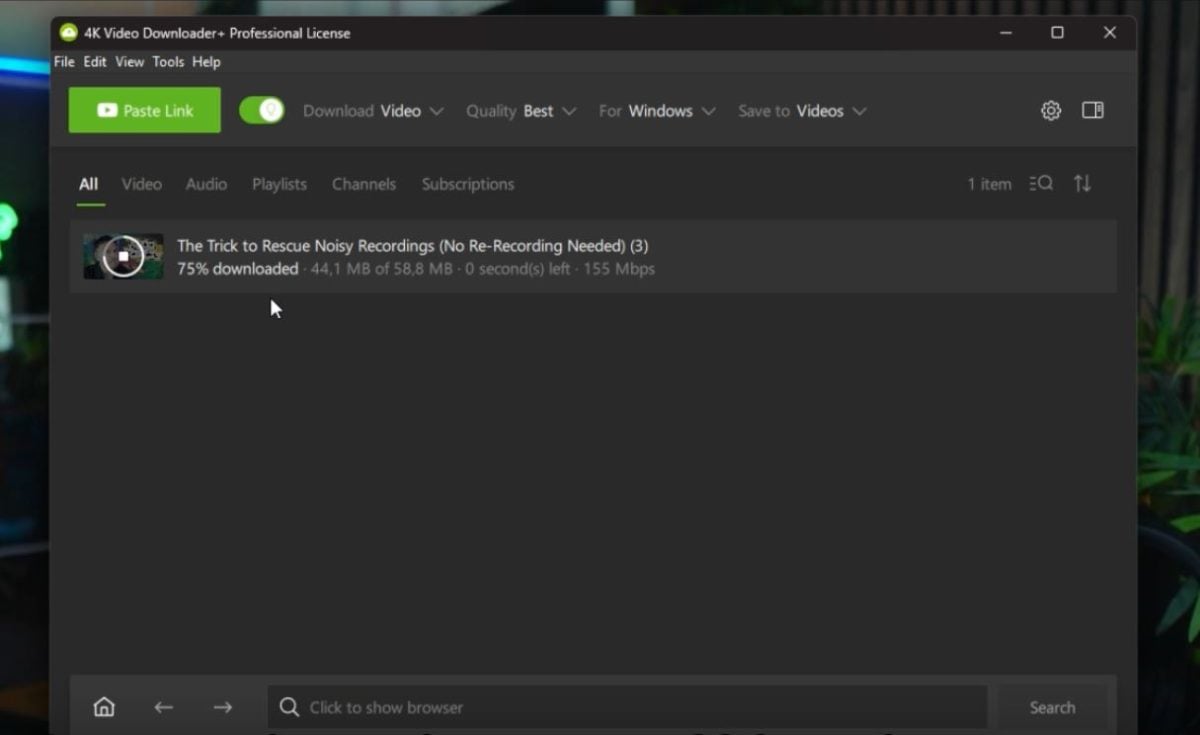Maximize the 4K Video Downloader window
This screenshot has height=735, width=1200.
[1057, 32]
